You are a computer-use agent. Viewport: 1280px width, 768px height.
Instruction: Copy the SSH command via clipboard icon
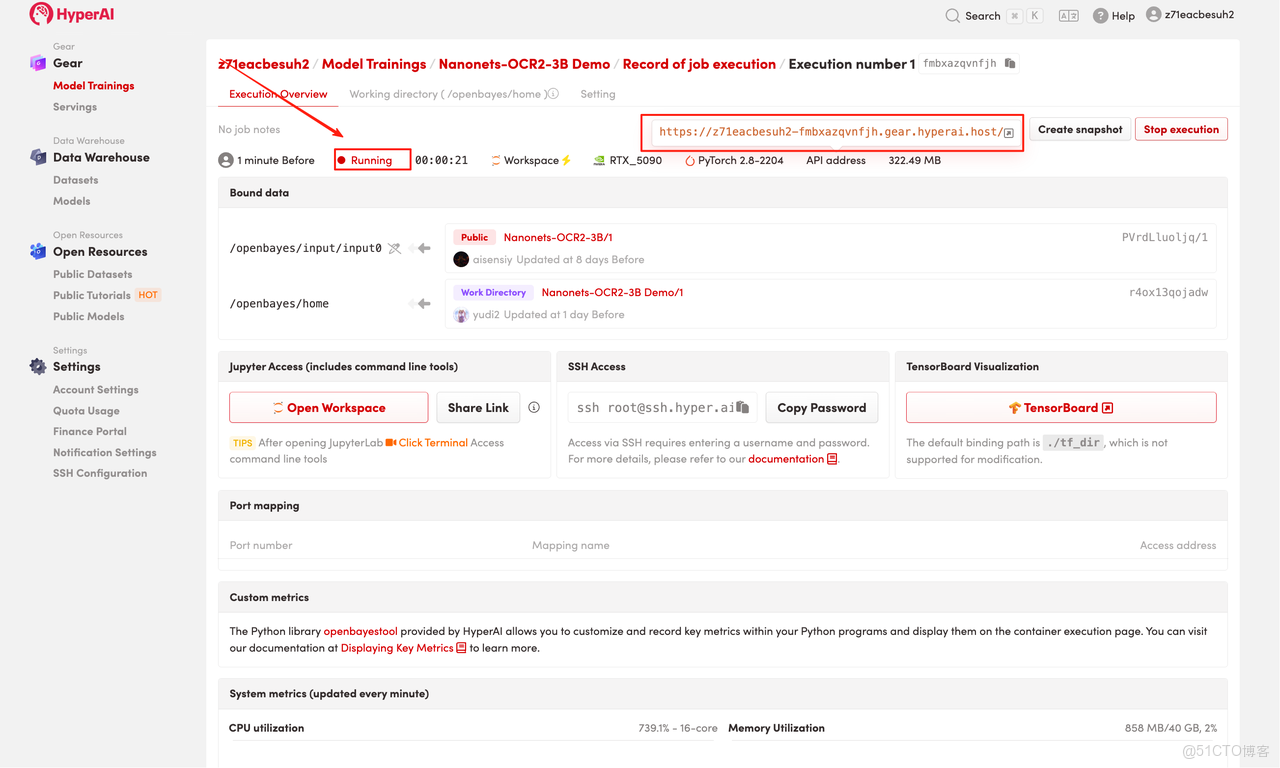click(743, 407)
